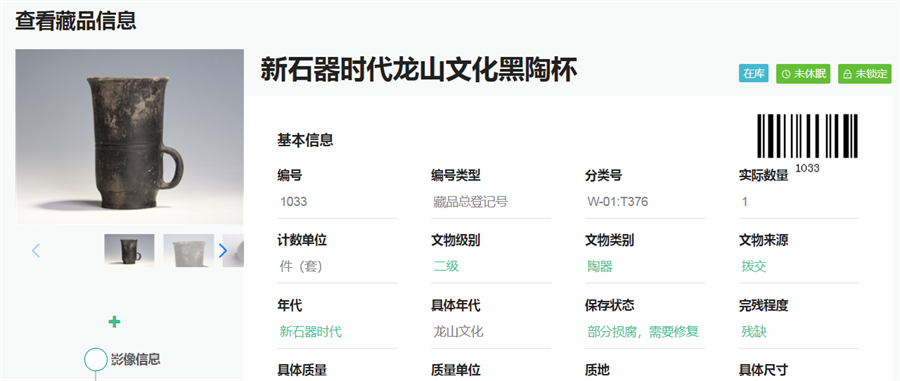This screenshot has width=900, height=381.
Task: Click the 文物类别 field label
Action: (610, 240)
